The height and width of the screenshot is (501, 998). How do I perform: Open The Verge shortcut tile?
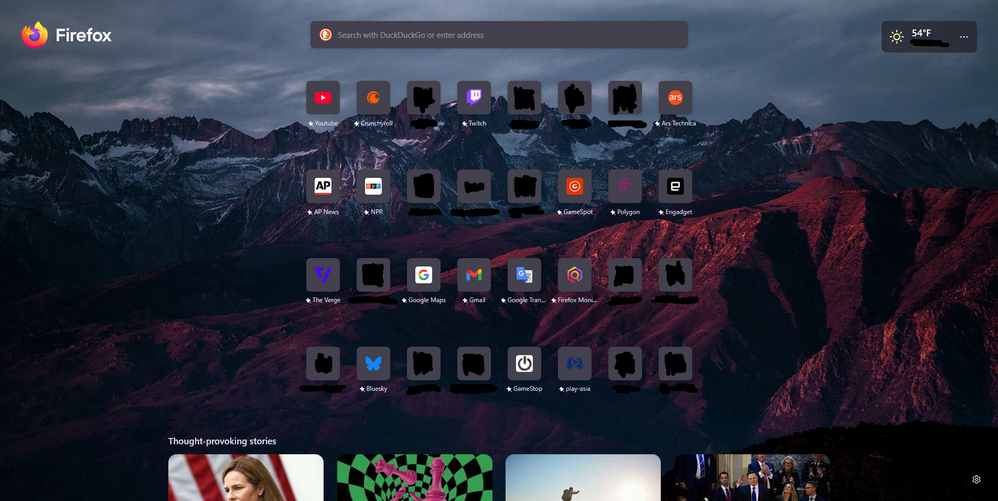[x=323, y=274]
